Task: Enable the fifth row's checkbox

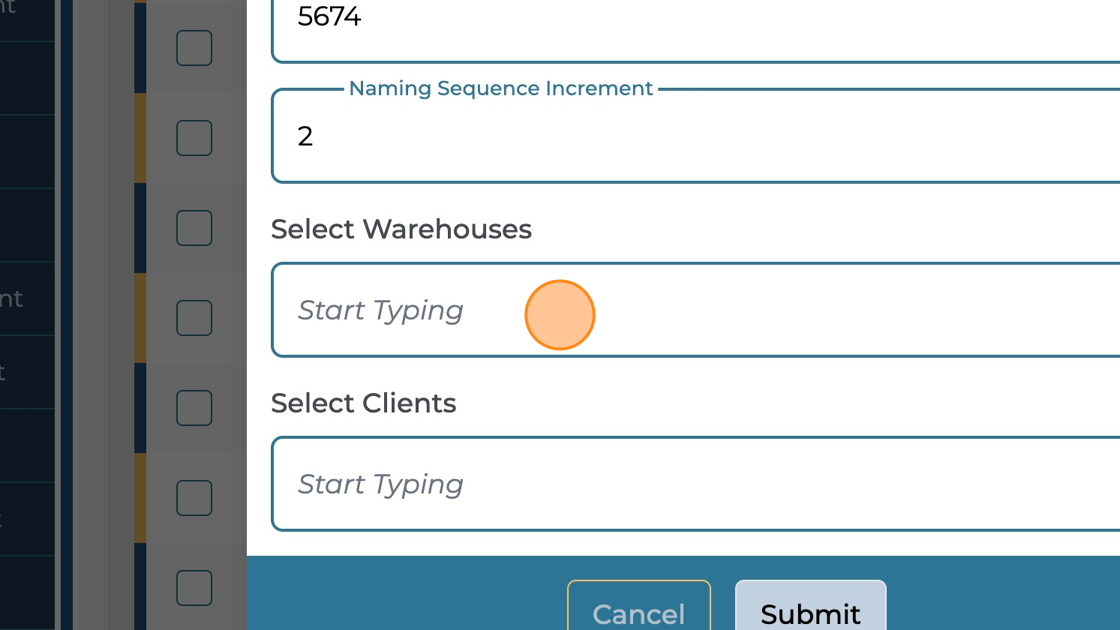Action: pos(194,407)
